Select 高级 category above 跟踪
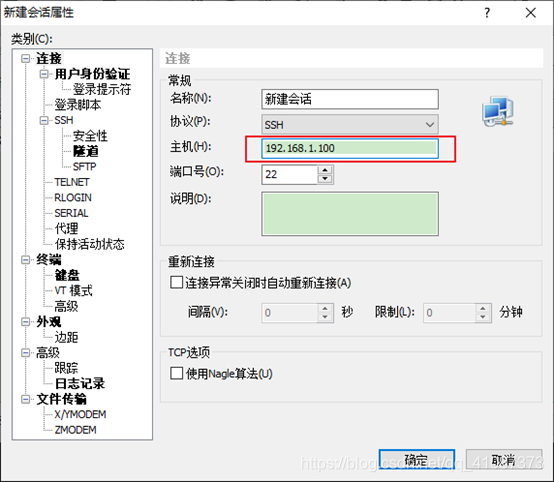 48,353
